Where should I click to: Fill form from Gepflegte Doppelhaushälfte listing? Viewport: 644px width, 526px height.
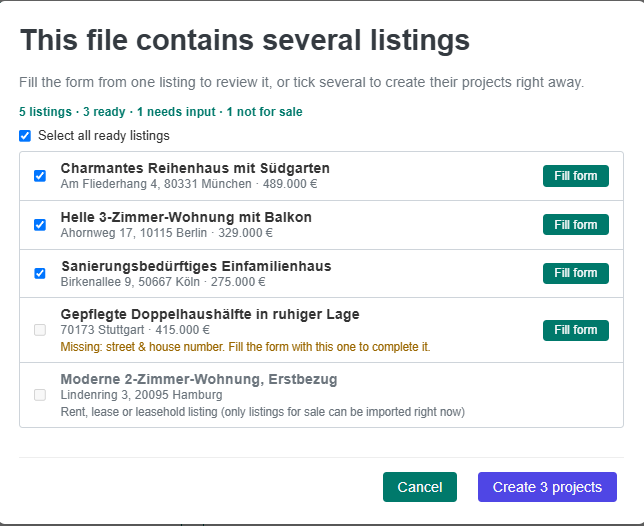(575, 330)
